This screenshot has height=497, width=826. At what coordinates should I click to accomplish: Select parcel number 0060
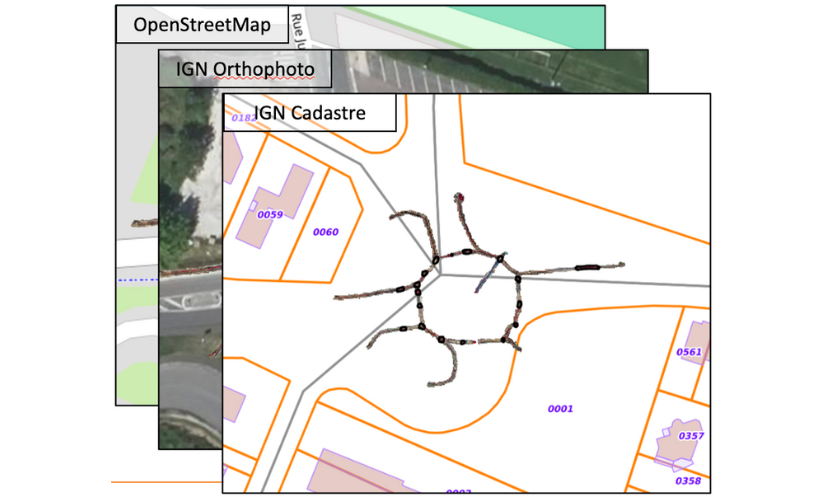pyautogui.click(x=326, y=232)
